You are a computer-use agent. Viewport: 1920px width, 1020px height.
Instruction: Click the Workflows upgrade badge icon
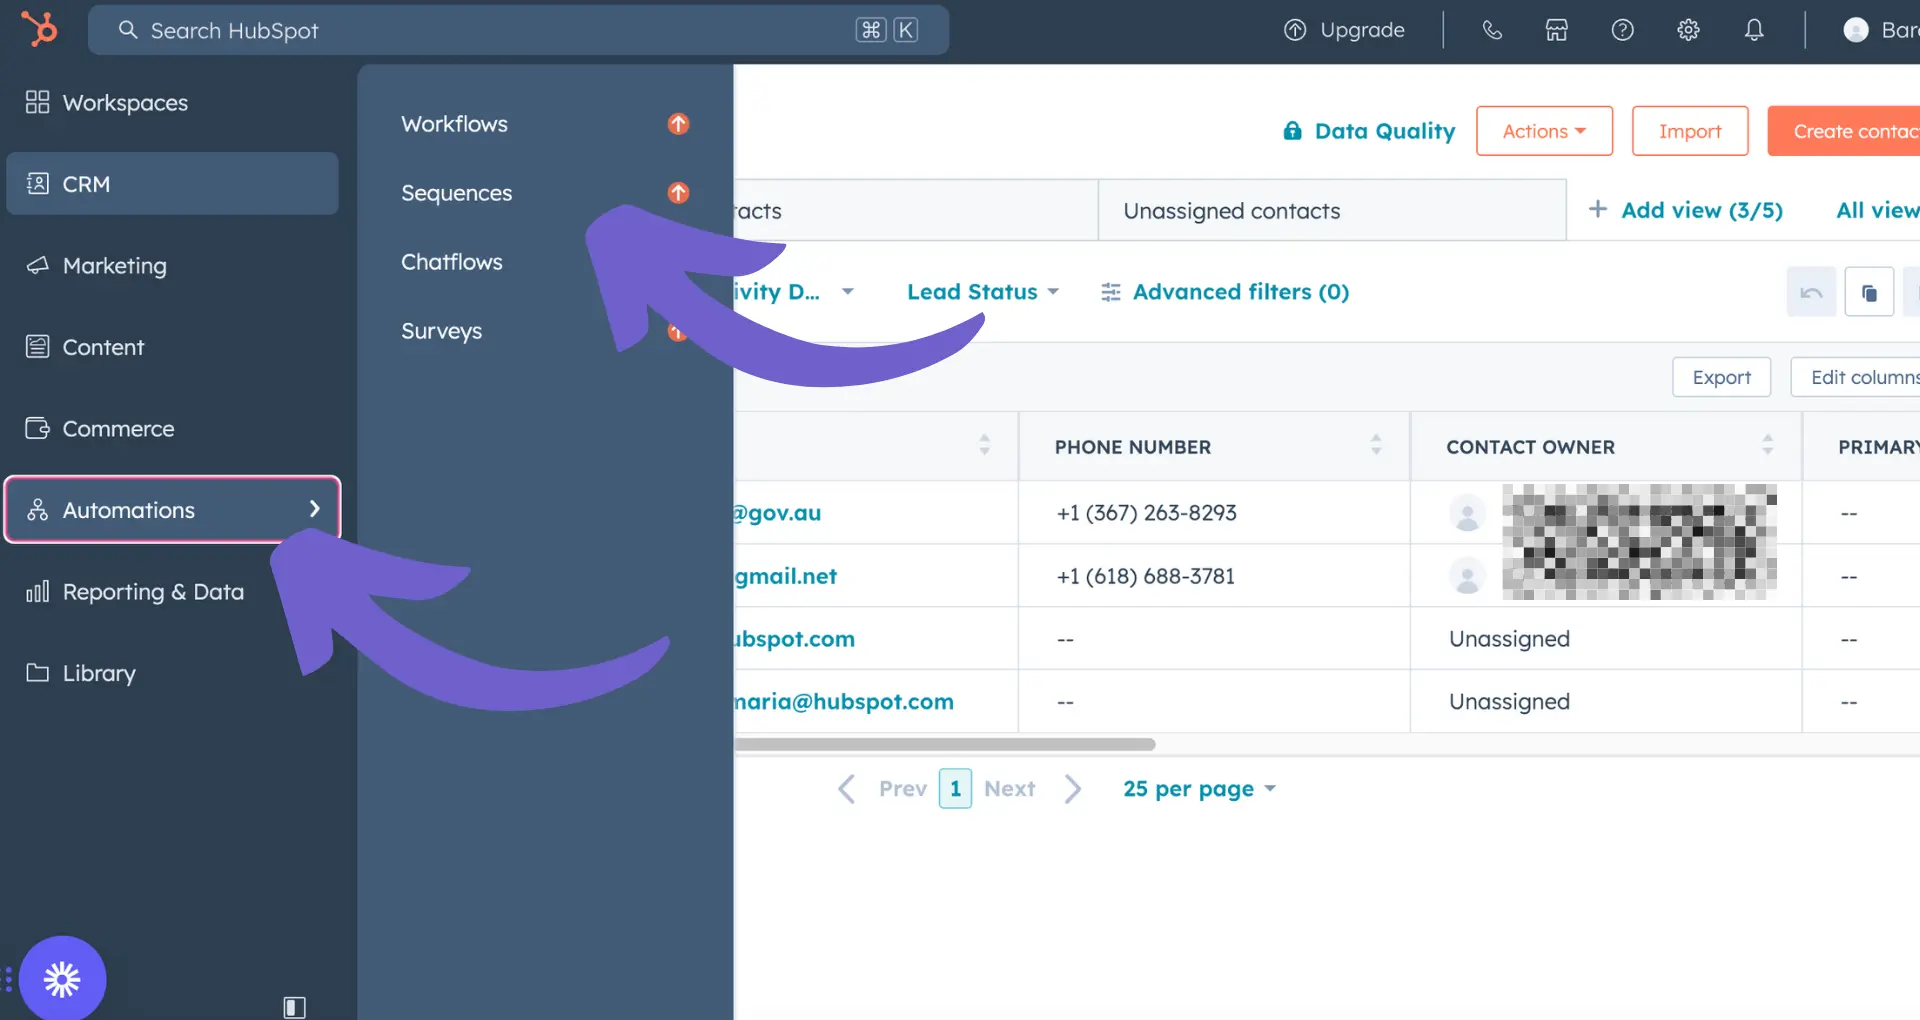[678, 124]
